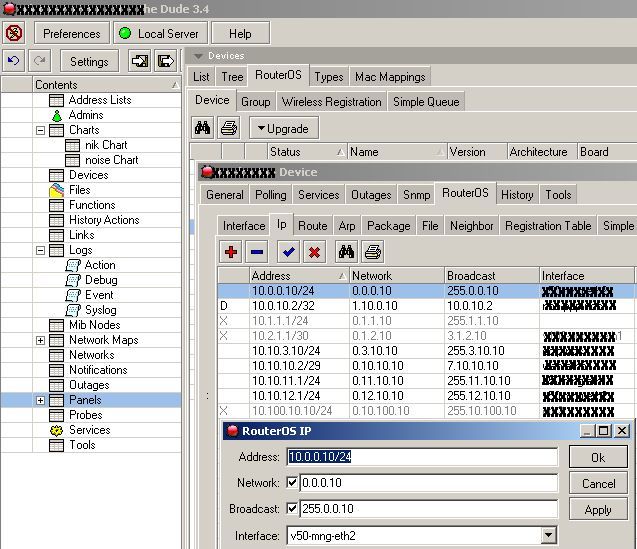This screenshot has height=549, width=637.
Task: Click Ok in RouterOS IP dialog
Action: [x=598, y=457]
